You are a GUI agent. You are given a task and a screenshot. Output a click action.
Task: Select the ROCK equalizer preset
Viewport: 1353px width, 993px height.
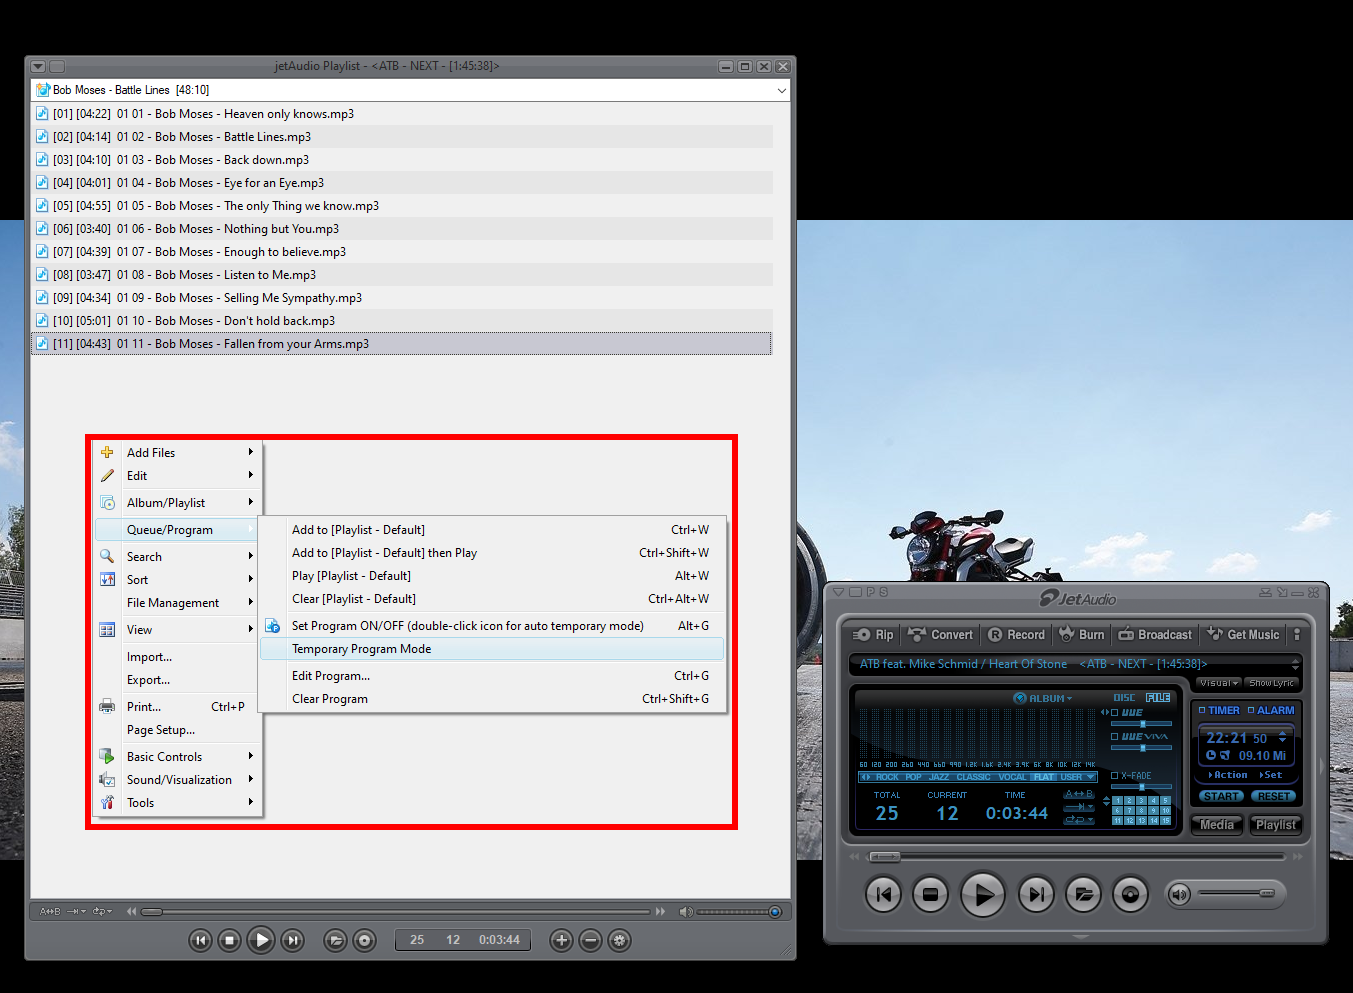[x=887, y=777]
